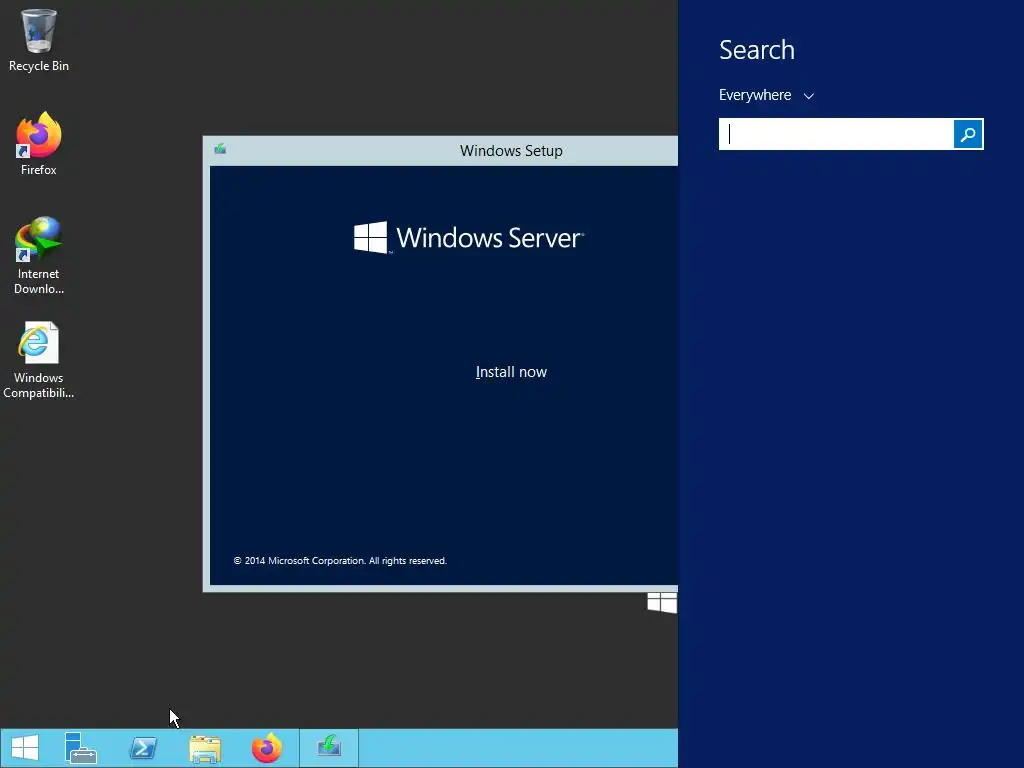Image resolution: width=1024 pixels, height=768 pixels.
Task: Open the Start button on taskbar
Action: point(25,748)
